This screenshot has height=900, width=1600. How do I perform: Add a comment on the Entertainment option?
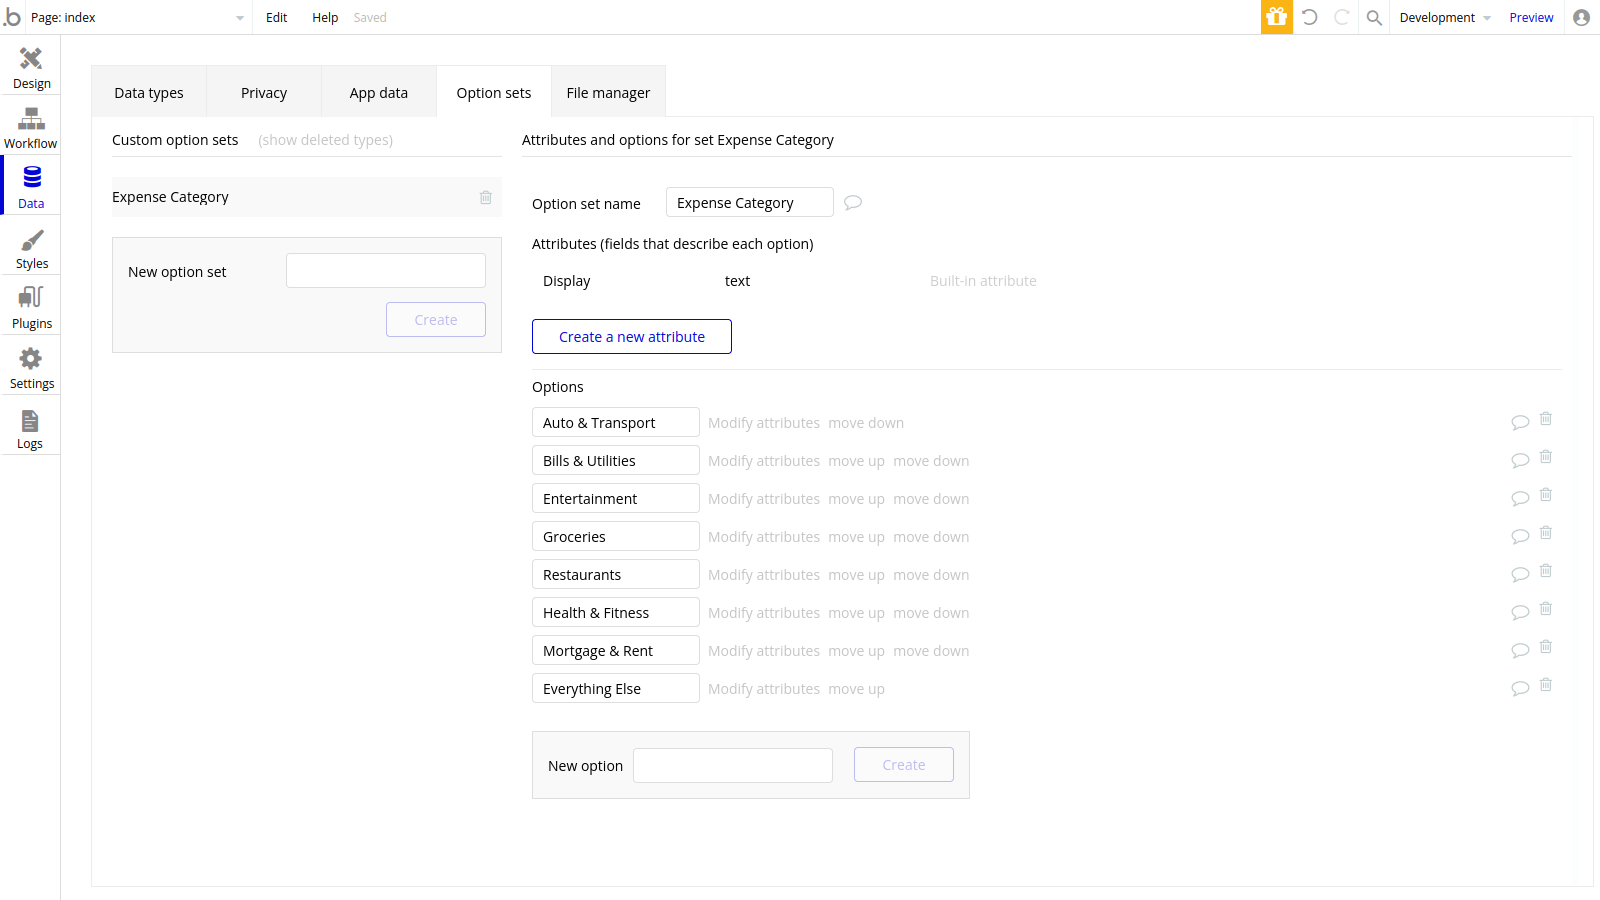coord(1520,497)
